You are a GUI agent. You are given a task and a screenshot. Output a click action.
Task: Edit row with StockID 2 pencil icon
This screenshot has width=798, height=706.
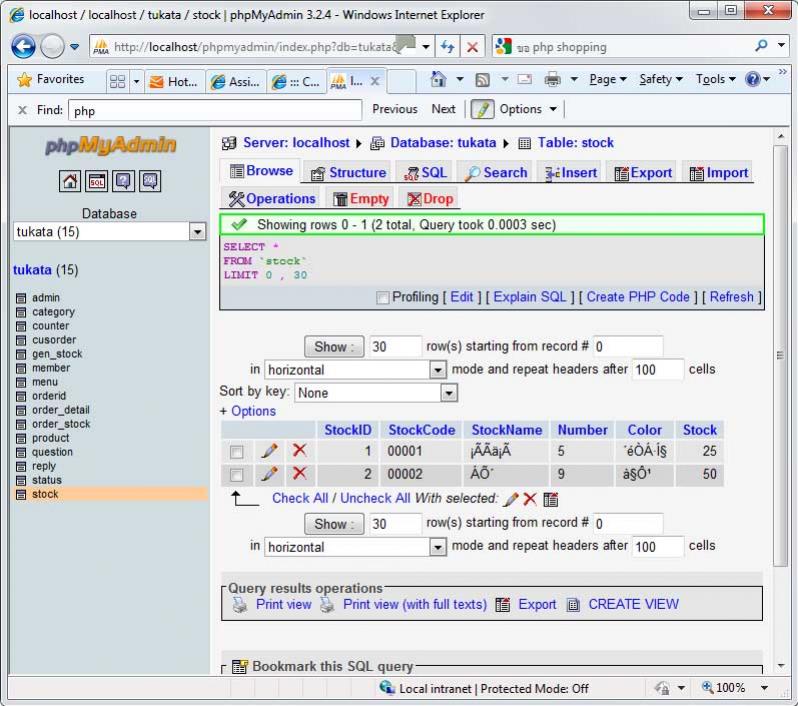[269, 474]
